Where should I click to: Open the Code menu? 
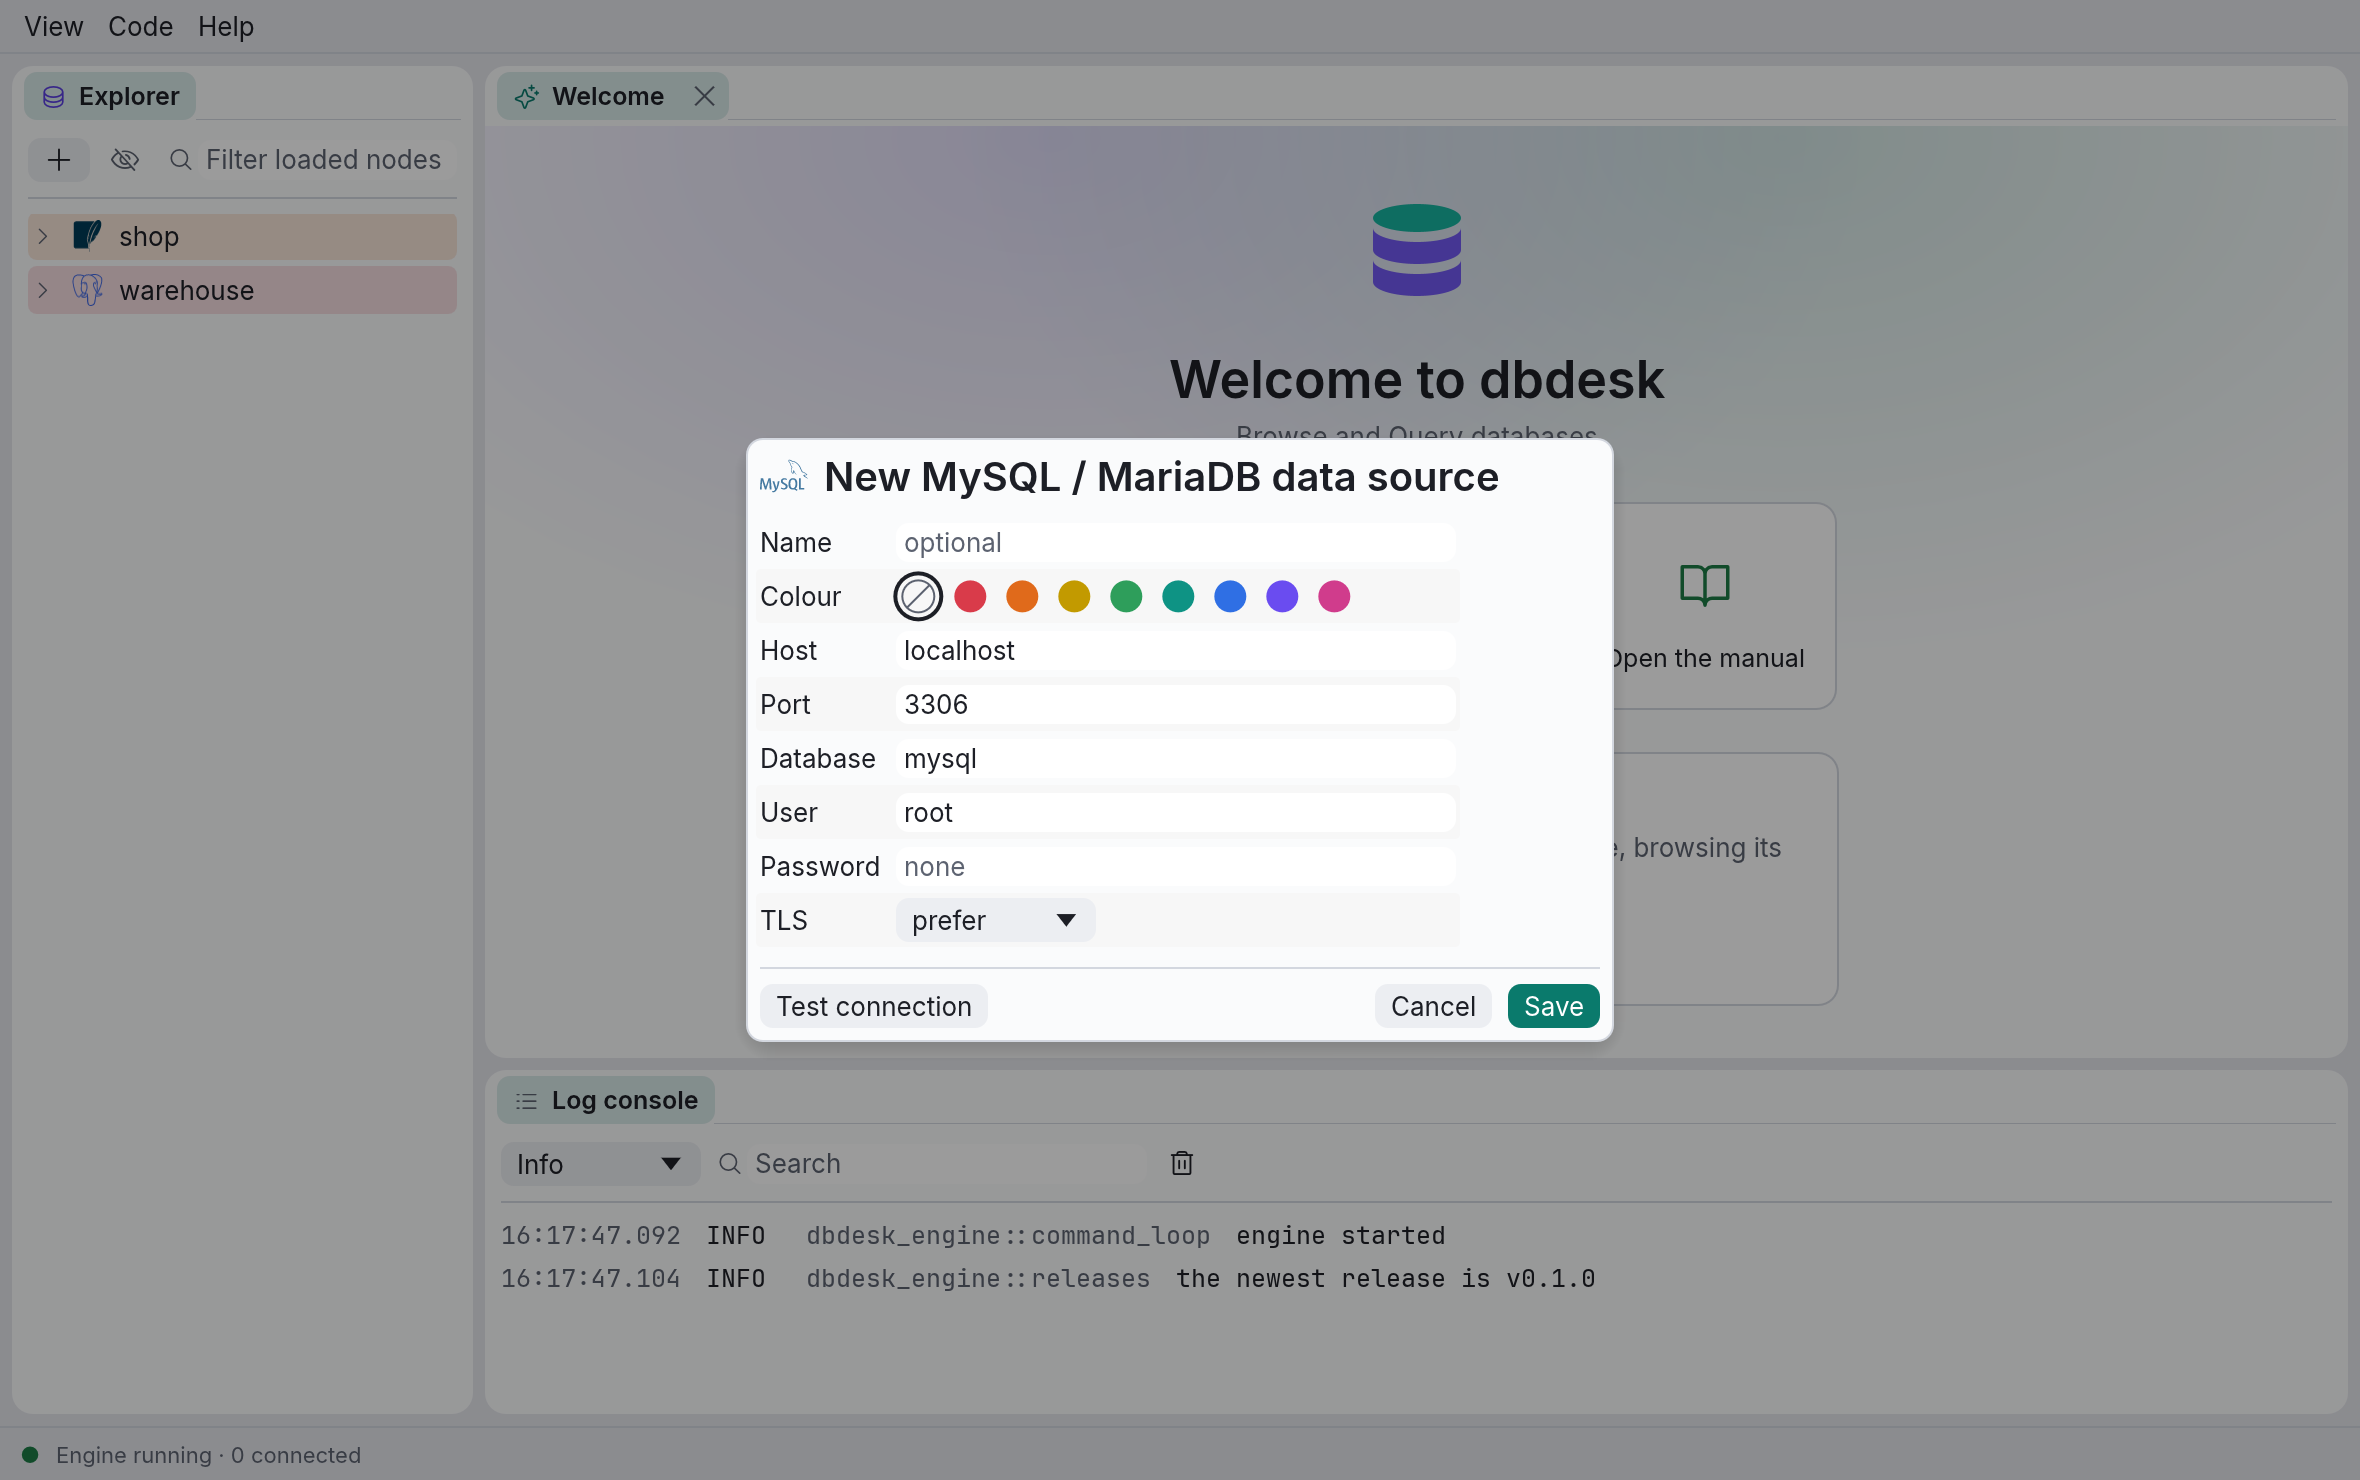pos(140,26)
